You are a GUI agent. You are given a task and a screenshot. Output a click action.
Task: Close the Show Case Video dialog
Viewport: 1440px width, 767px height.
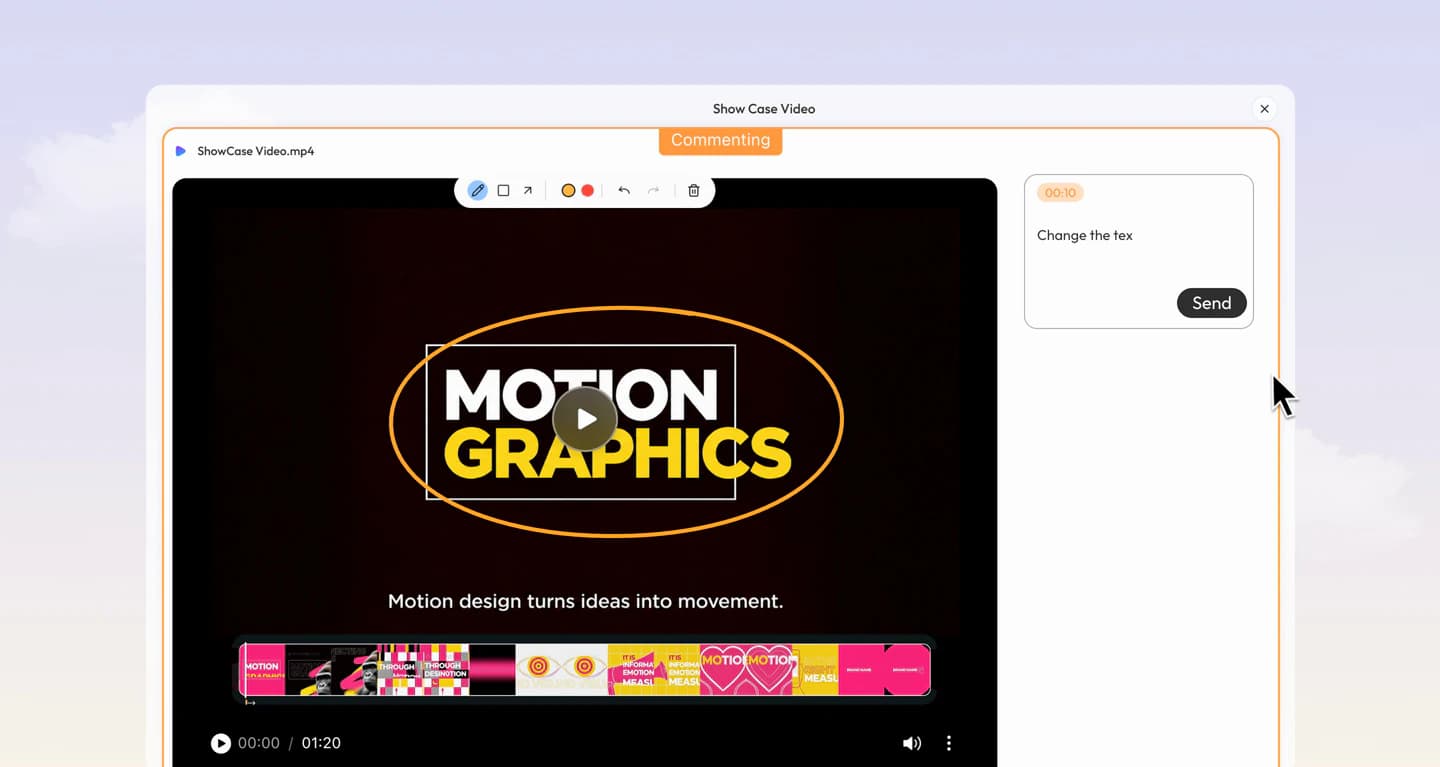pyautogui.click(x=1264, y=109)
